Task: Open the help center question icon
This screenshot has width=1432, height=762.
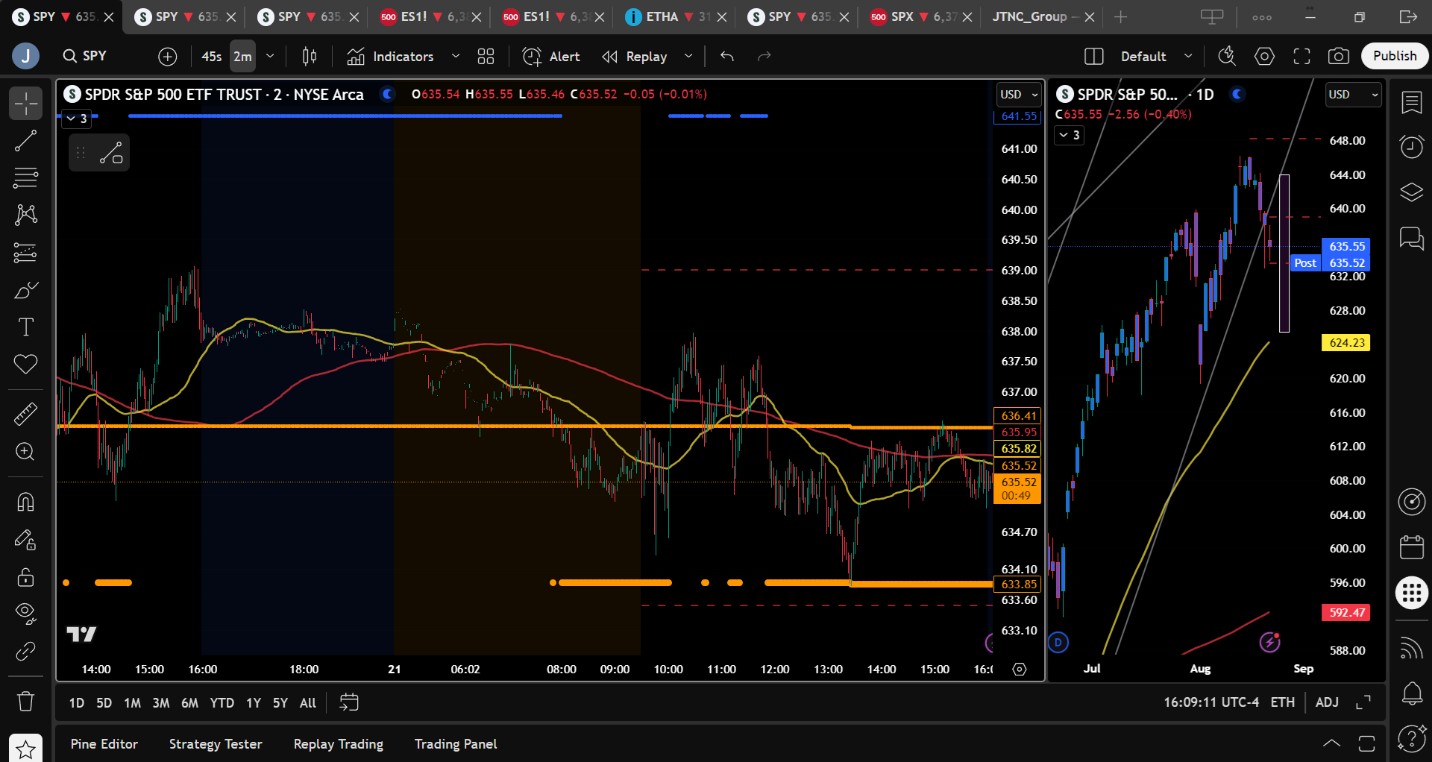Action: pos(1411,739)
